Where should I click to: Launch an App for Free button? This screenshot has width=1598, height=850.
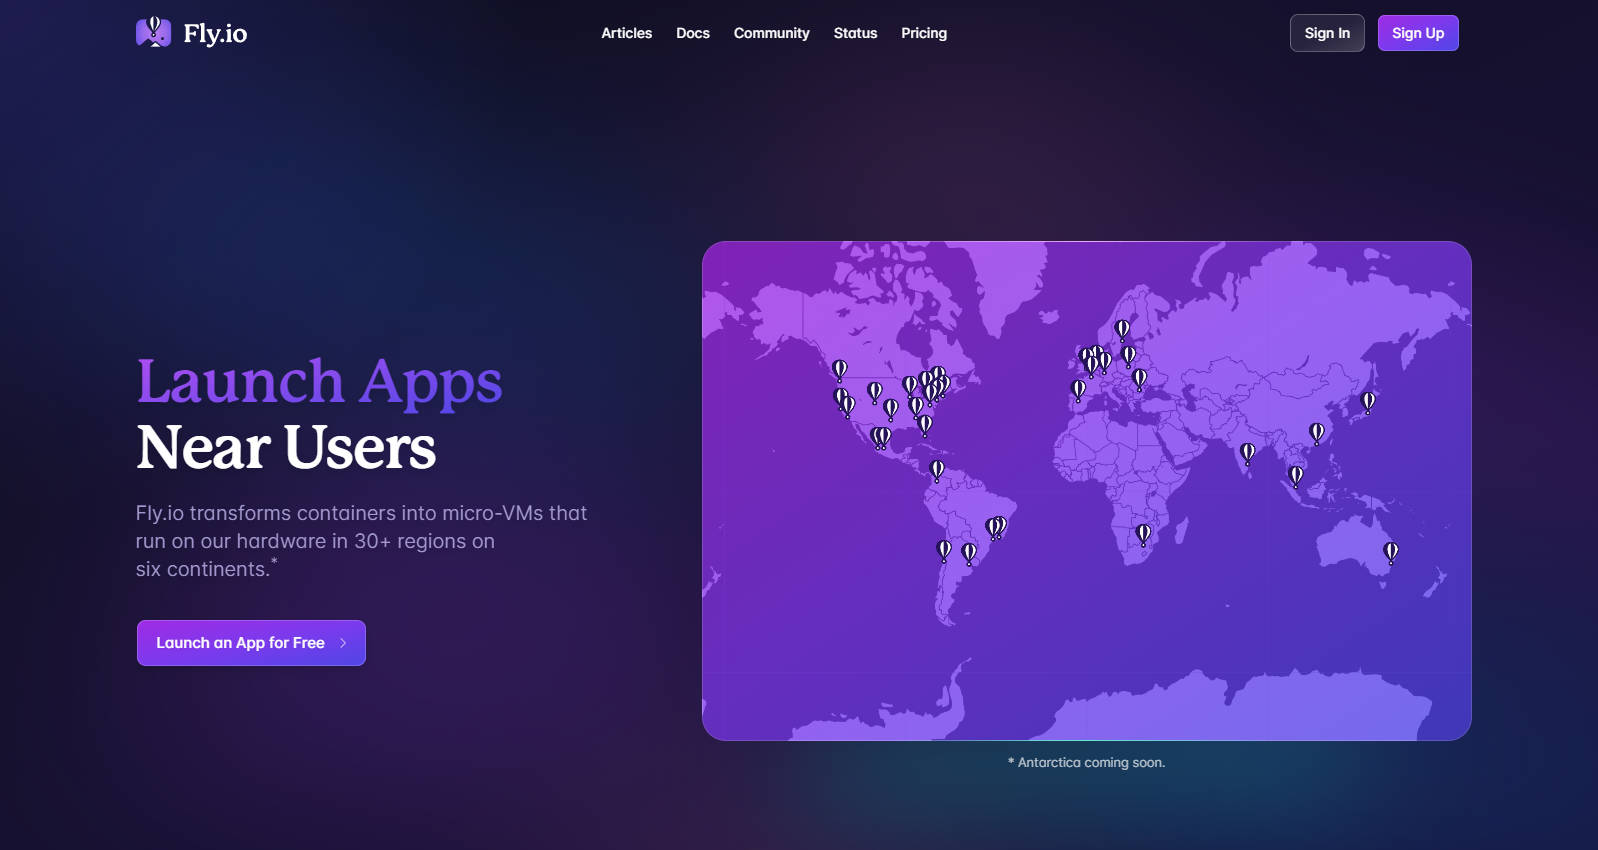click(251, 643)
